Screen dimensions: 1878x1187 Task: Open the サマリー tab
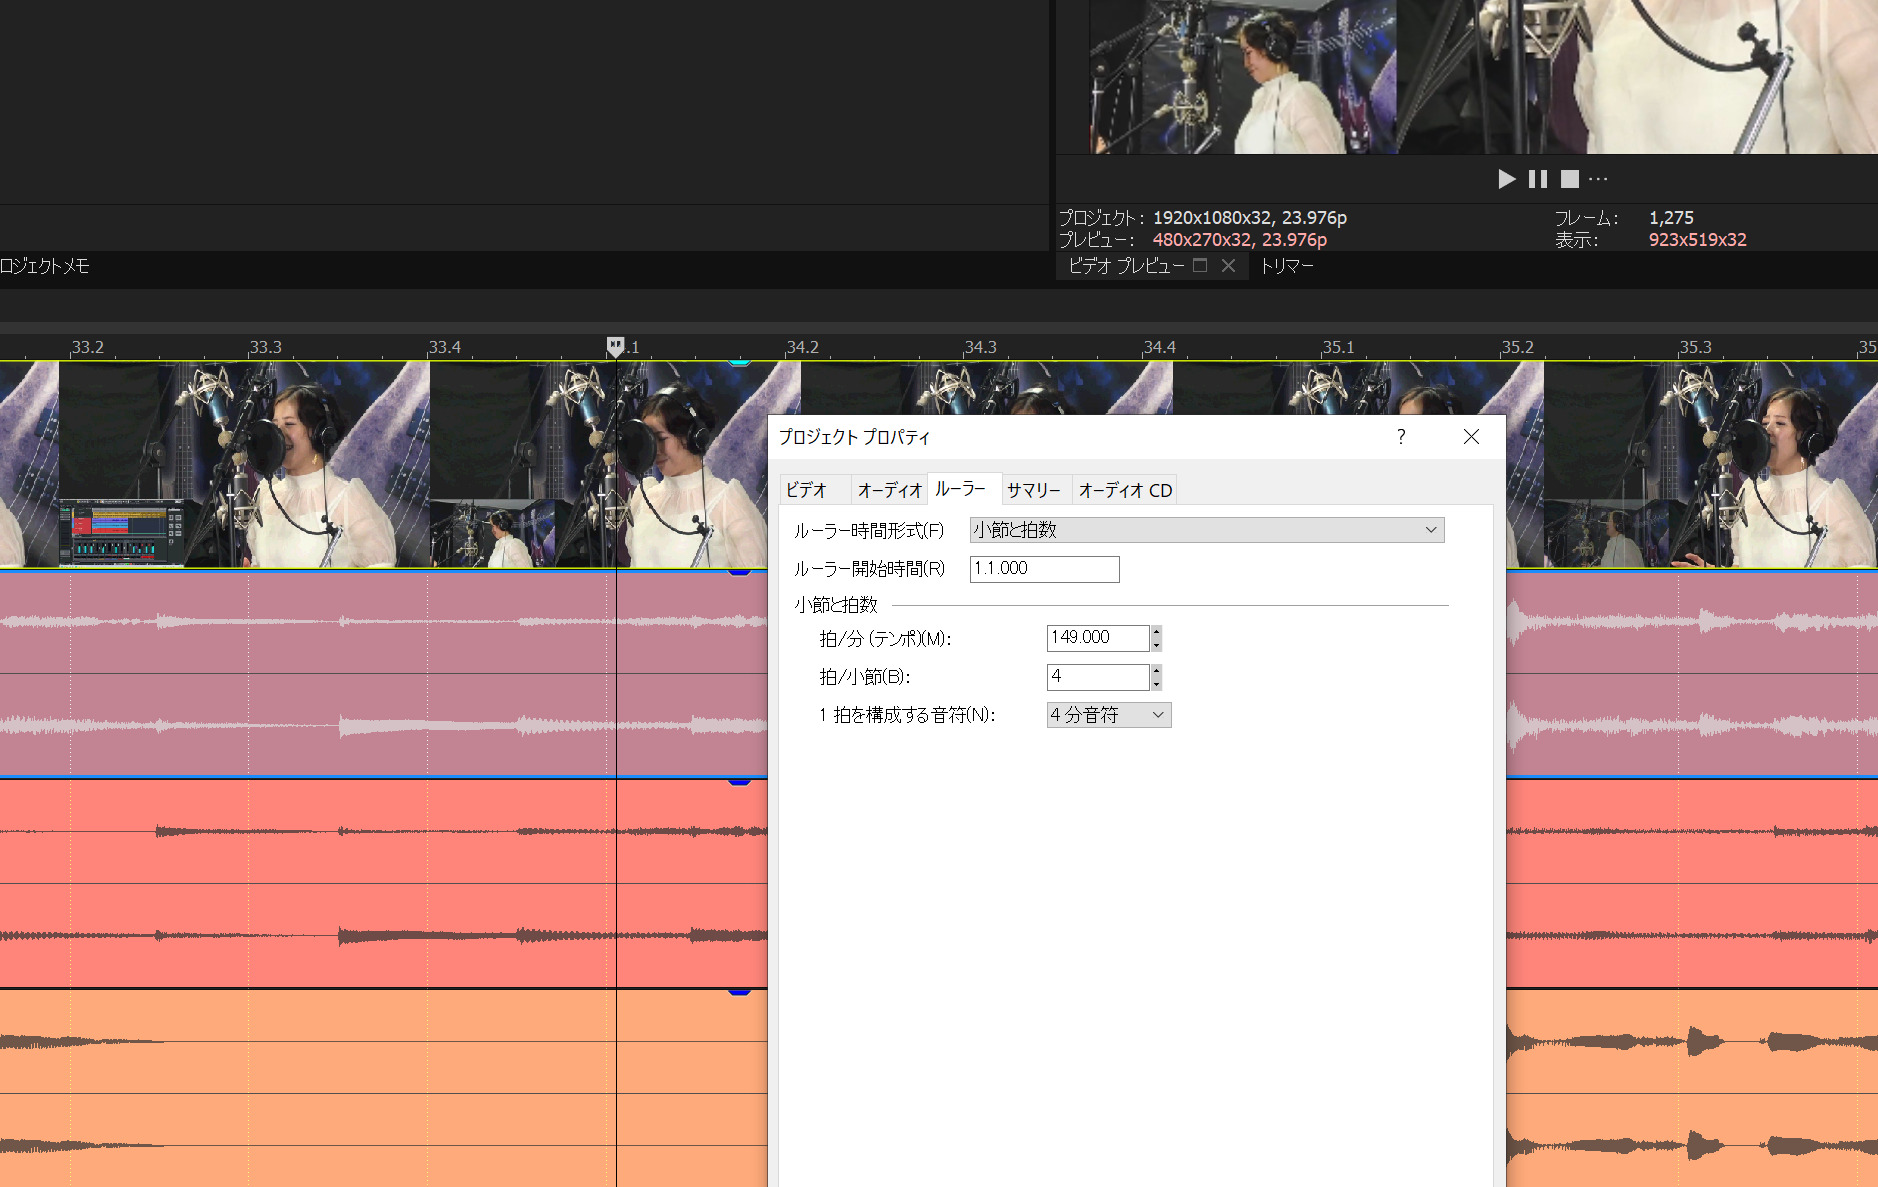(1033, 490)
